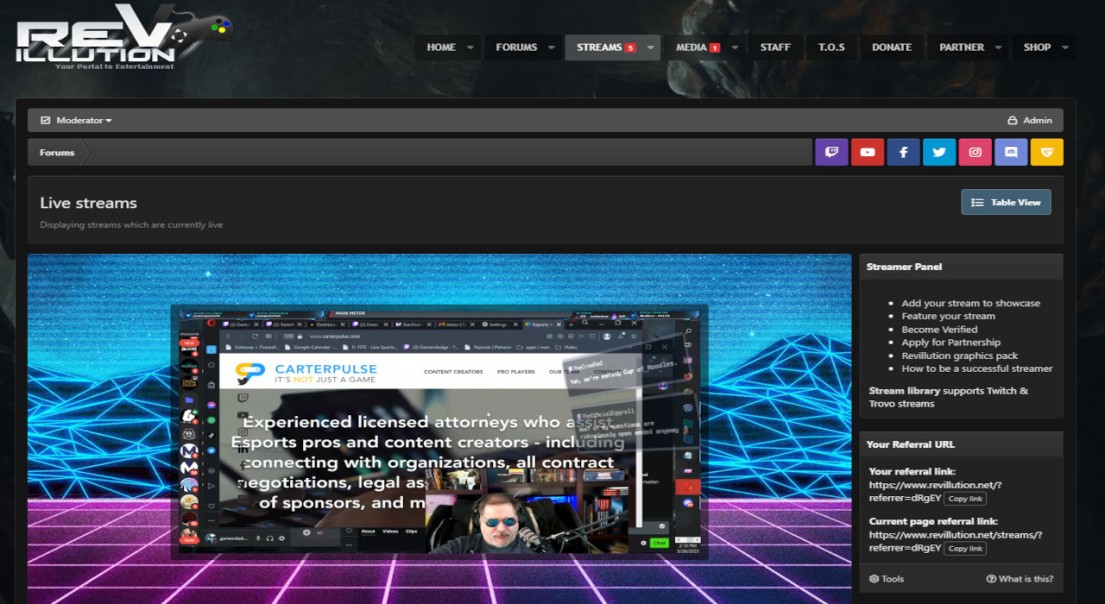Click the featured live stream video
This screenshot has height=604, width=1105.
[439, 429]
